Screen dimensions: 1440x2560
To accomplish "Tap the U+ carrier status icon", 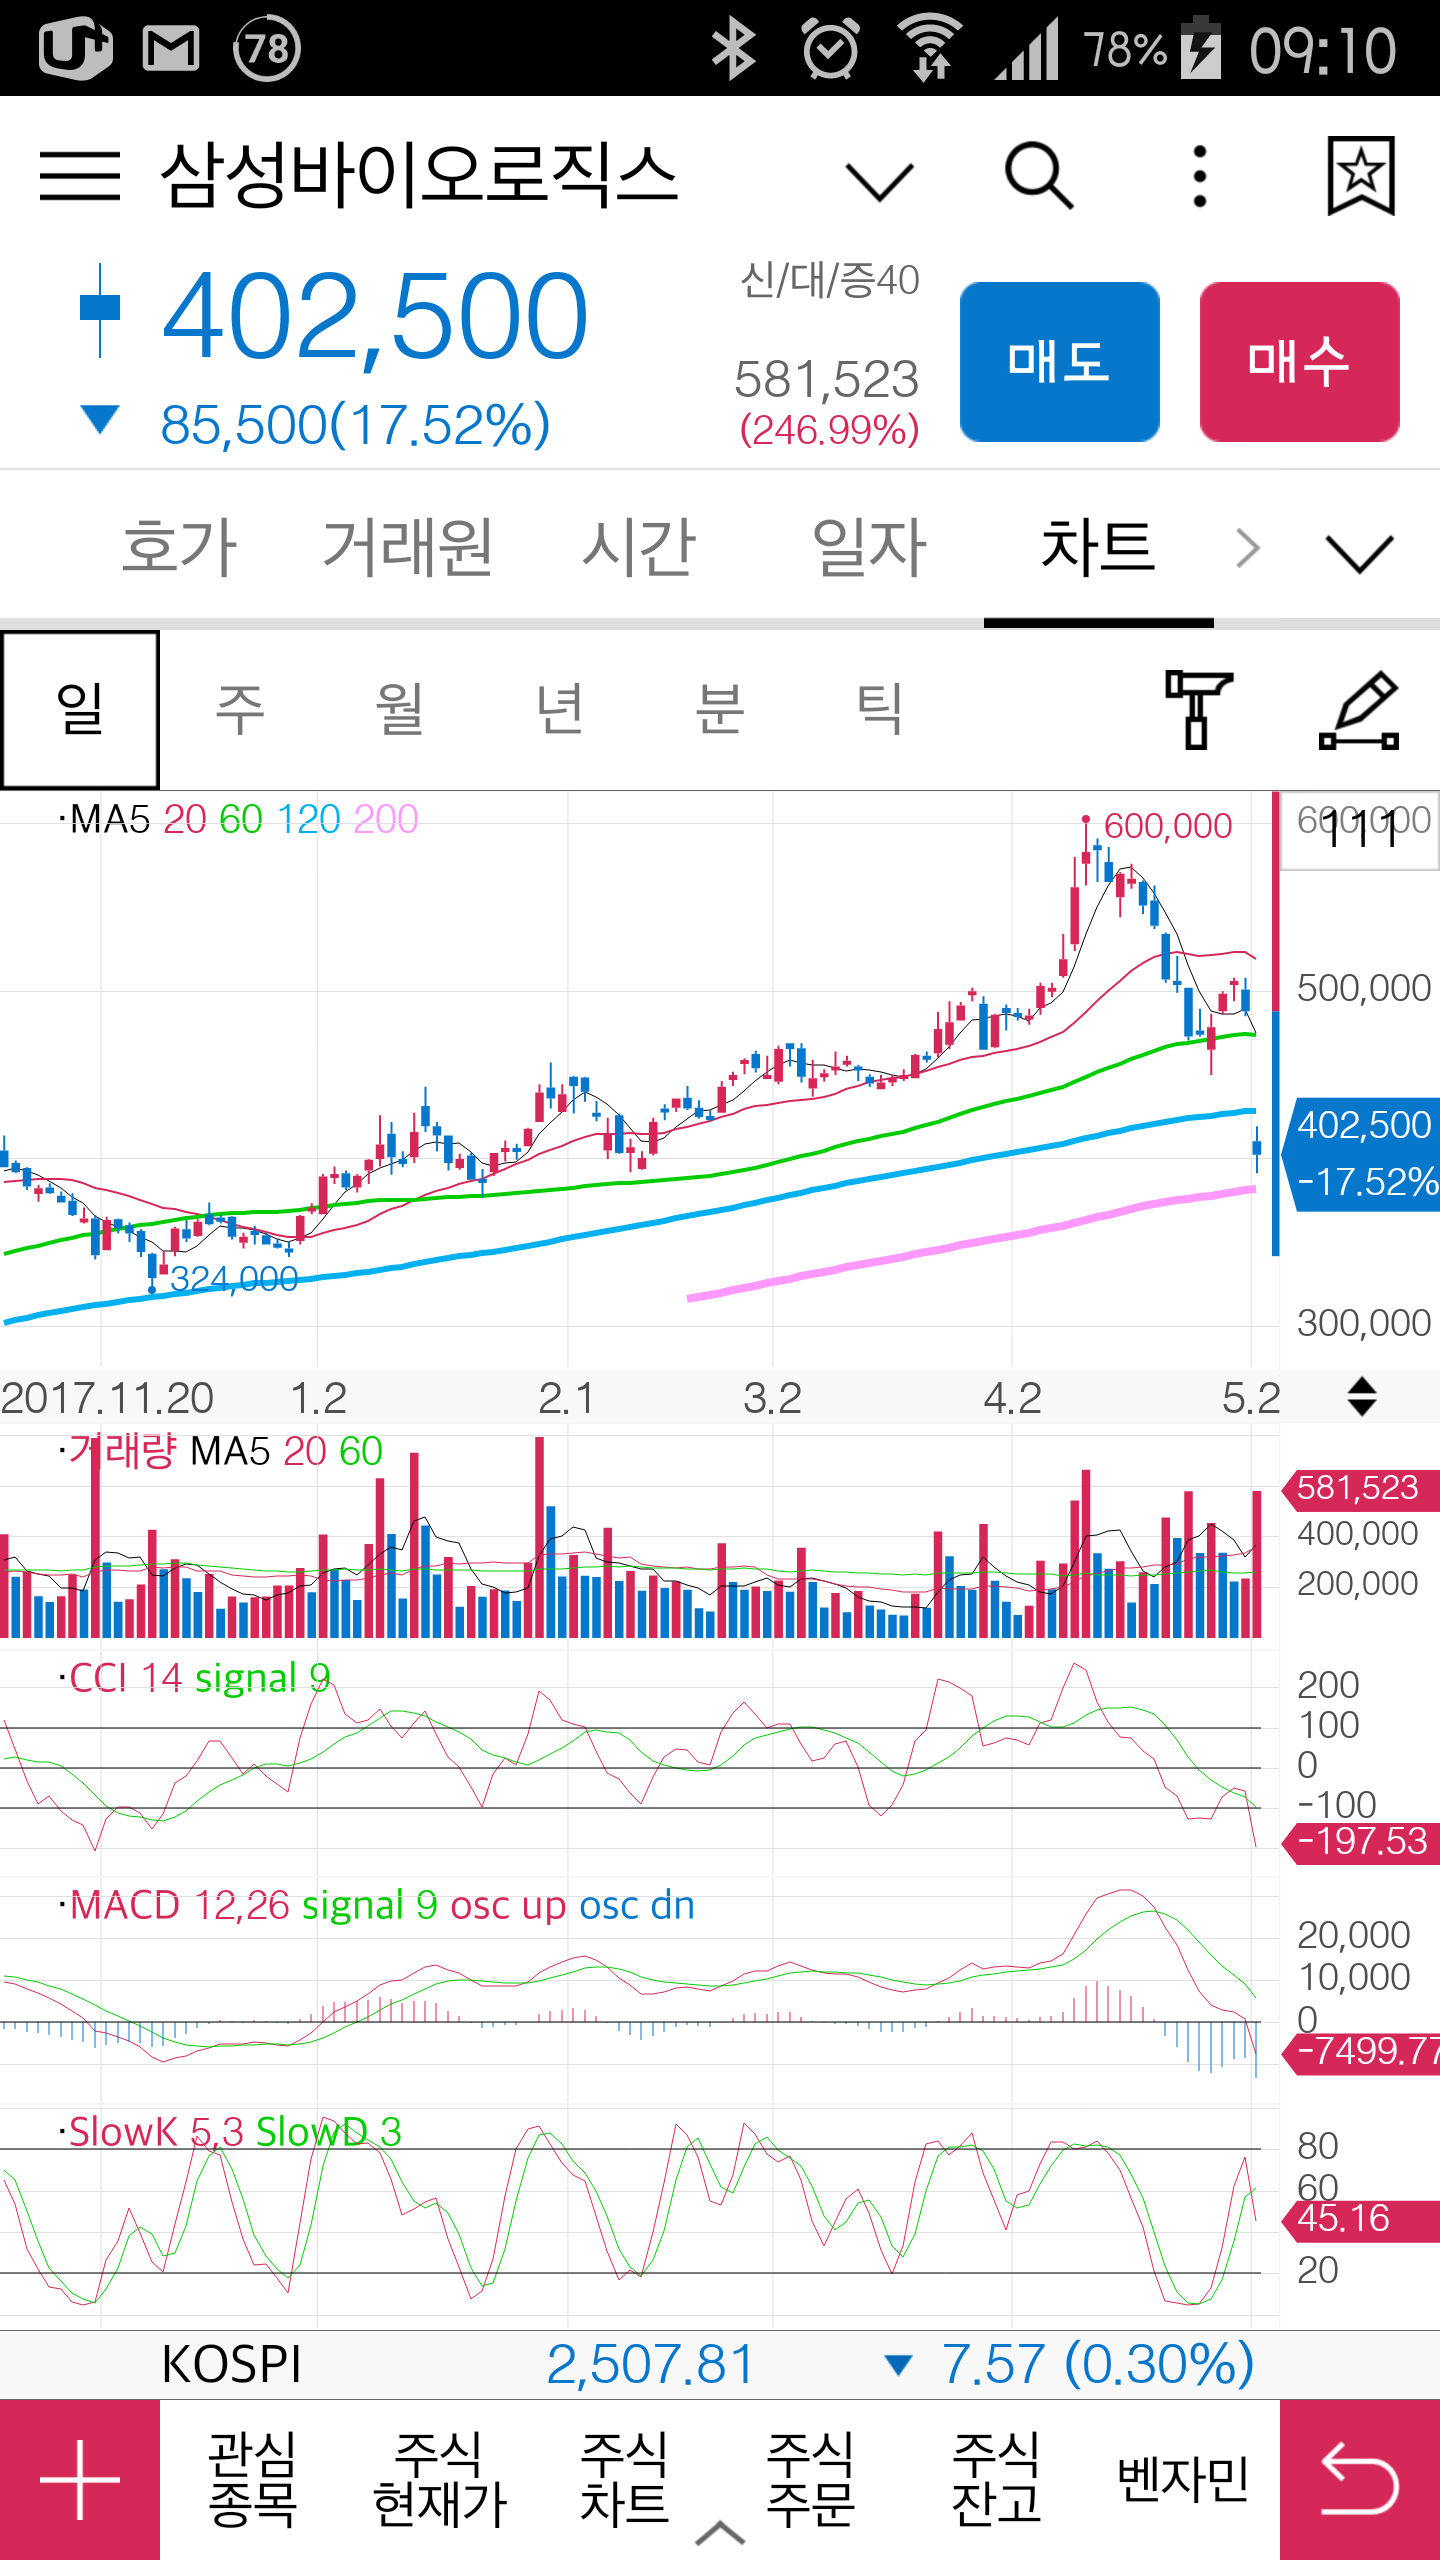I will tap(75, 48).
